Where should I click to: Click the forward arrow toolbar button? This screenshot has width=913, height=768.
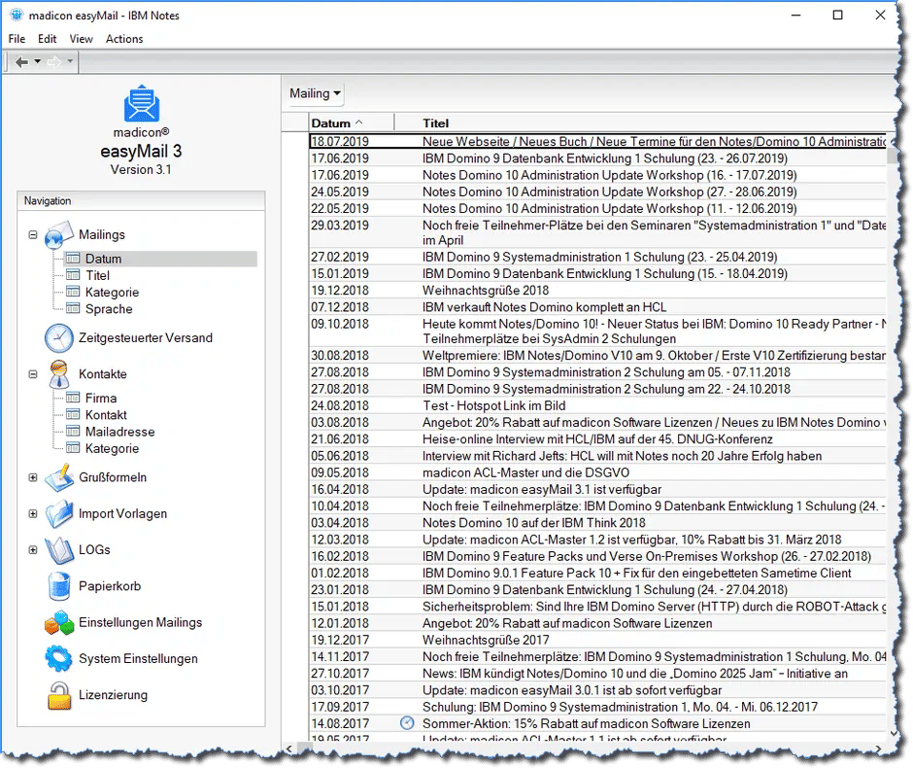click(x=54, y=62)
